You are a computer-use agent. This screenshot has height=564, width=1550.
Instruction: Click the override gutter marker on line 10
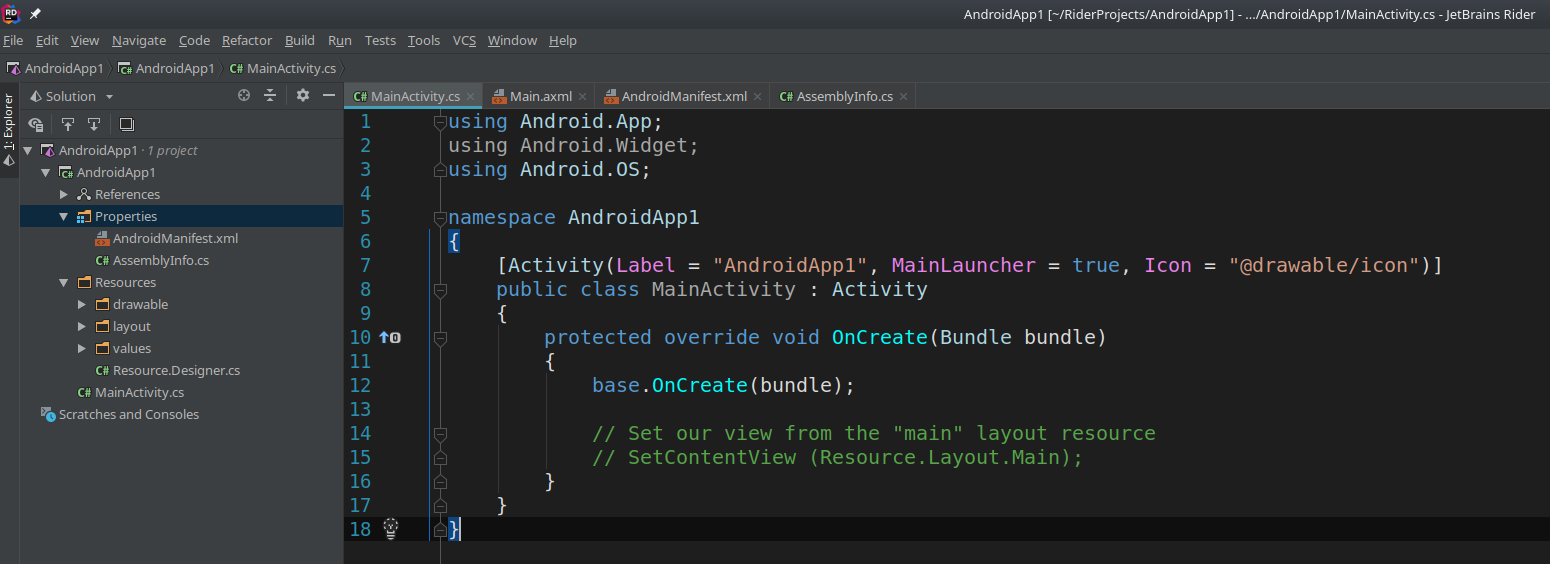[390, 338]
